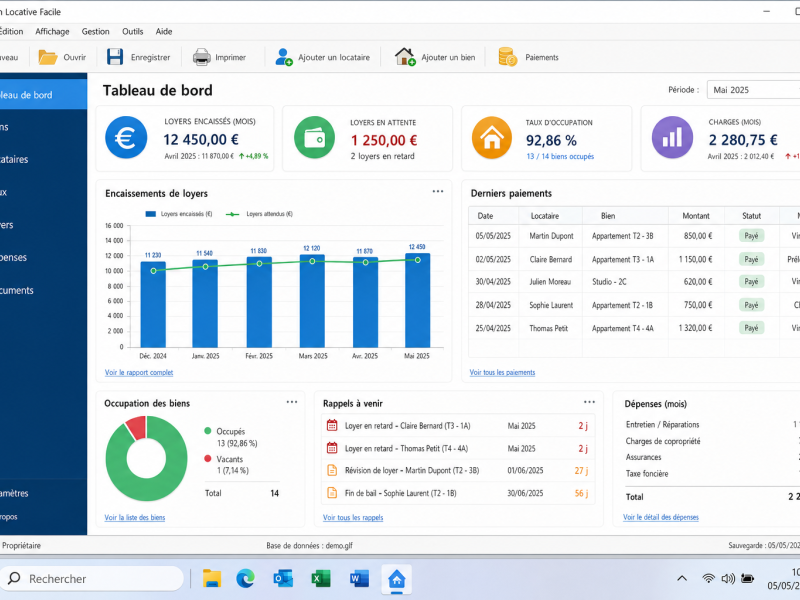Click the Paiements coins icon
This screenshot has height=600, width=800.
pos(508,57)
